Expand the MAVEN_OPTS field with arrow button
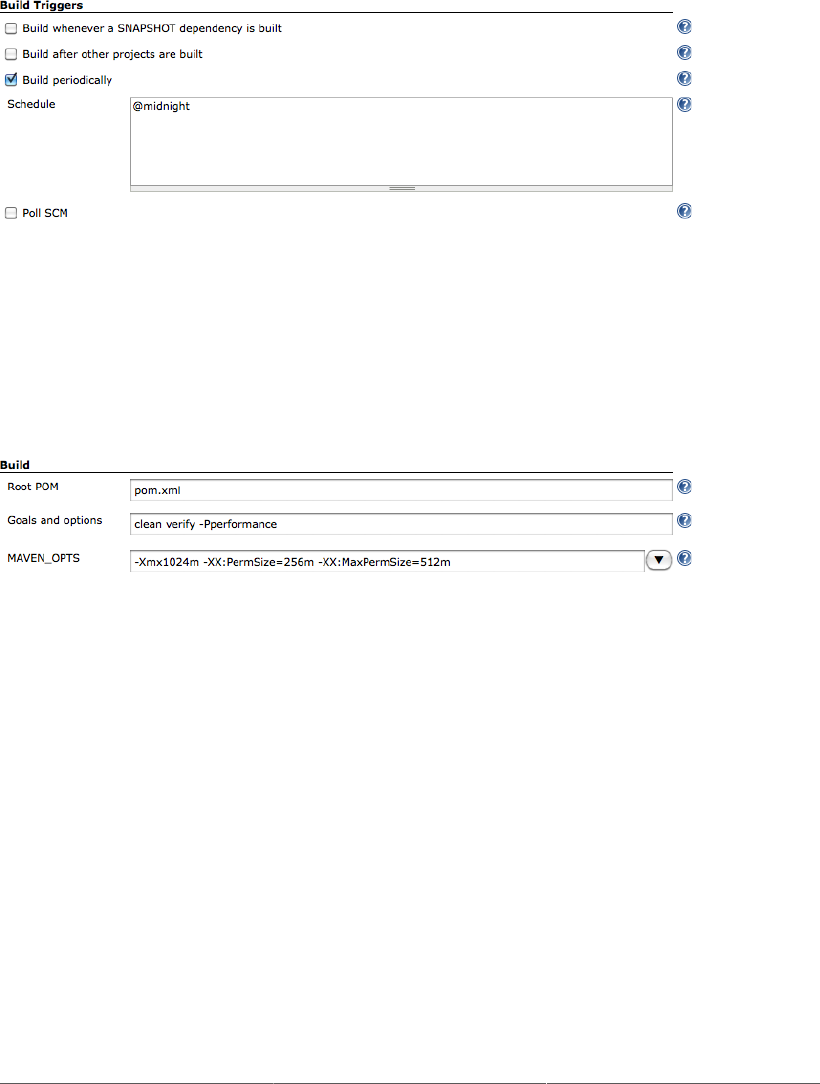820x1084 pixels. click(x=659, y=560)
